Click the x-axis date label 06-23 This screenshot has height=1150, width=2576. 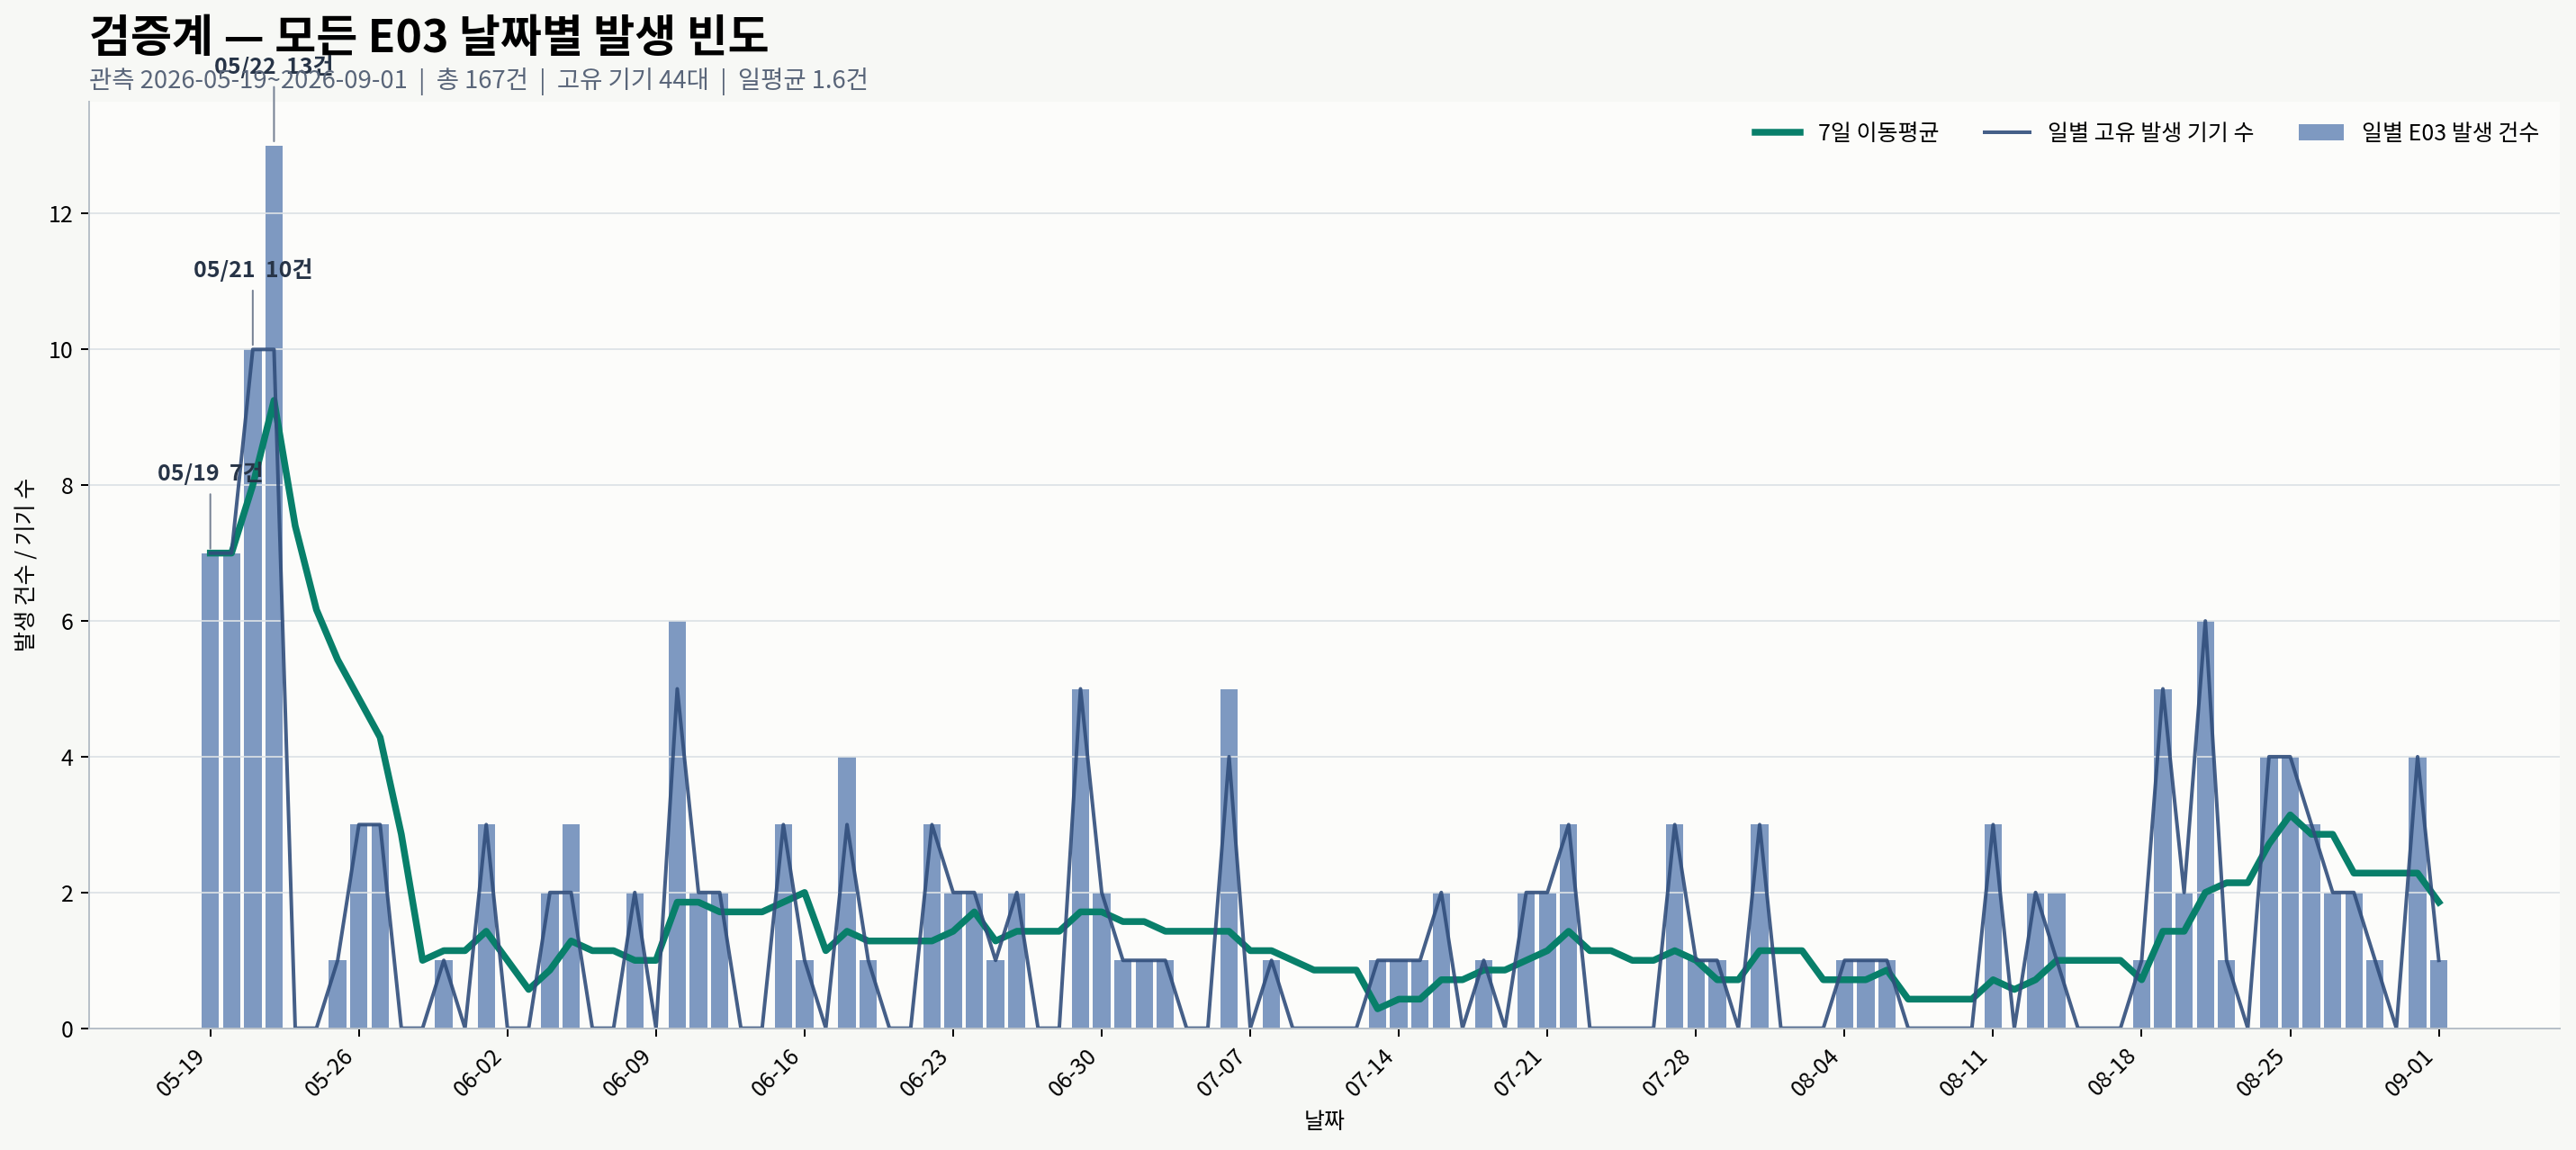[x=924, y=1072]
